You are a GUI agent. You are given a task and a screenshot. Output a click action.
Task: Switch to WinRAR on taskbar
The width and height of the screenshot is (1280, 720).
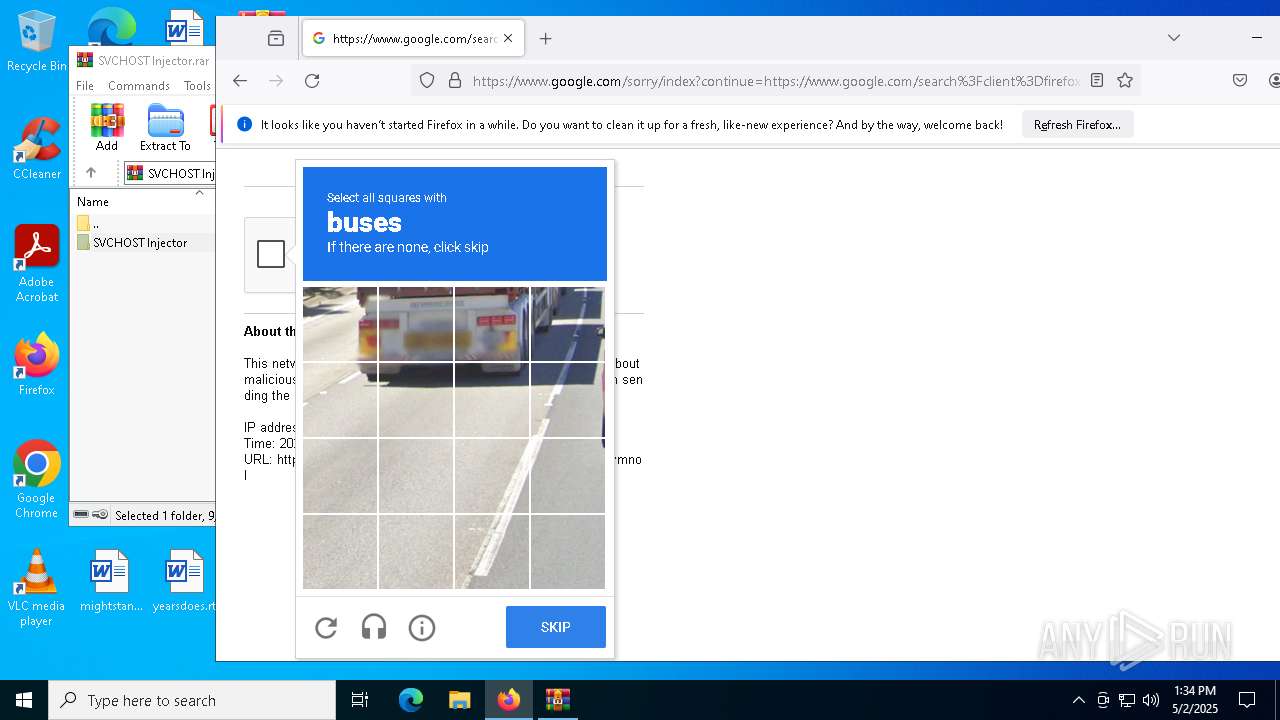pyautogui.click(x=557, y=700)
